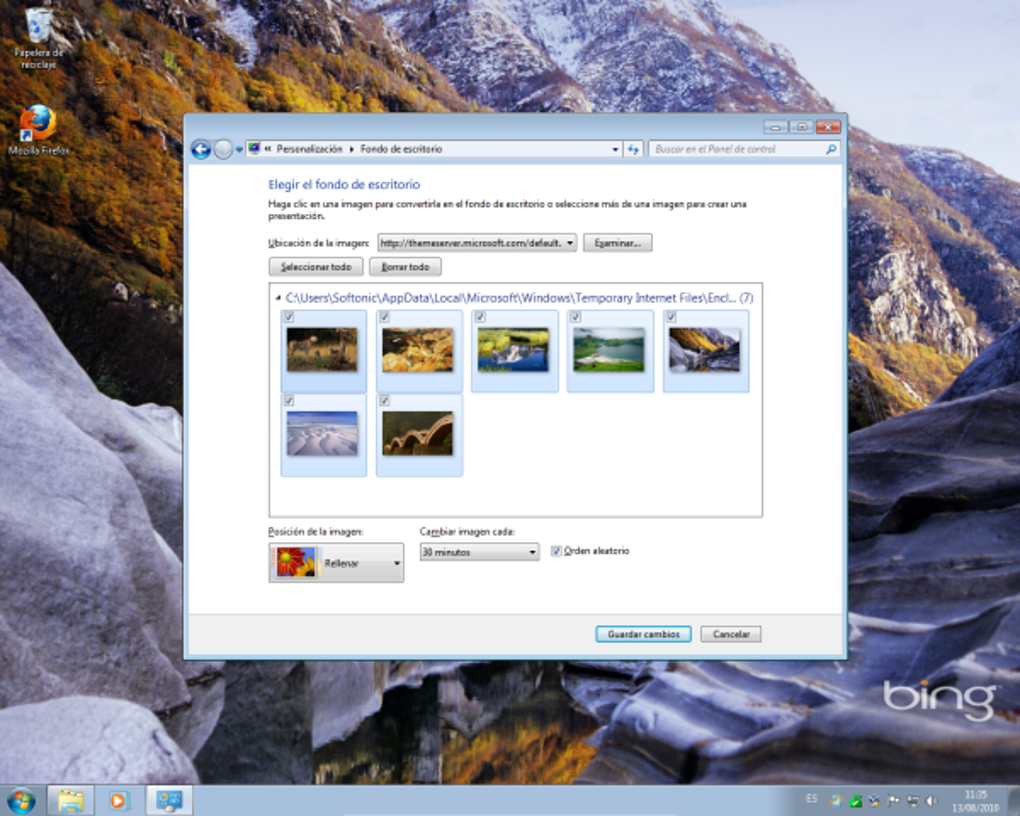
Task: Click the refresh icon beside the address bar
Action: [632, 148]
